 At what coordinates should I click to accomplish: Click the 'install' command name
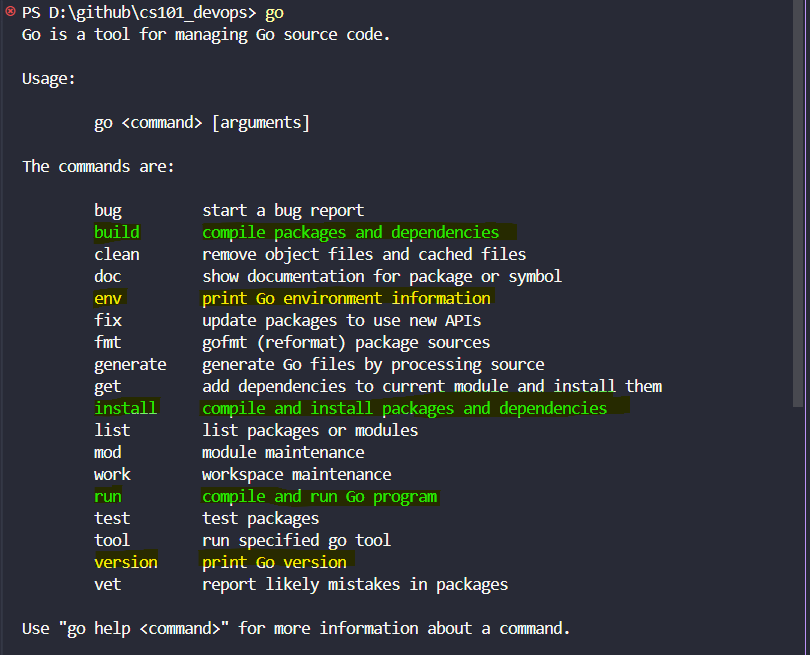pyautogui.click(x=126, y=408)
